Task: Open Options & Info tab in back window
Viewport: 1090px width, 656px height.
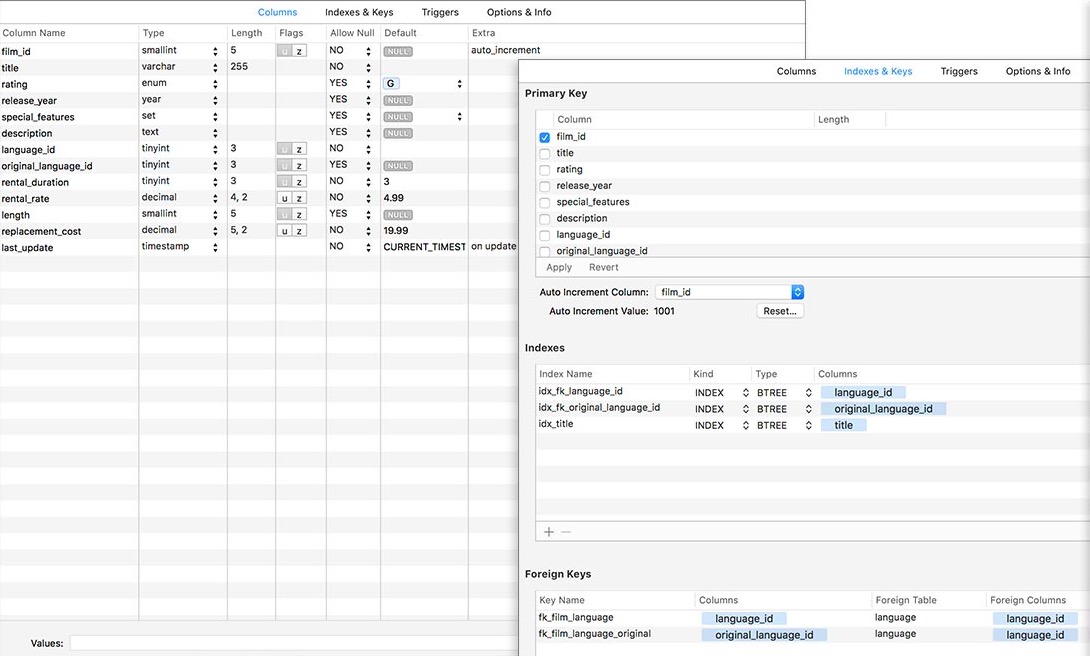Action: coord(519,12)
